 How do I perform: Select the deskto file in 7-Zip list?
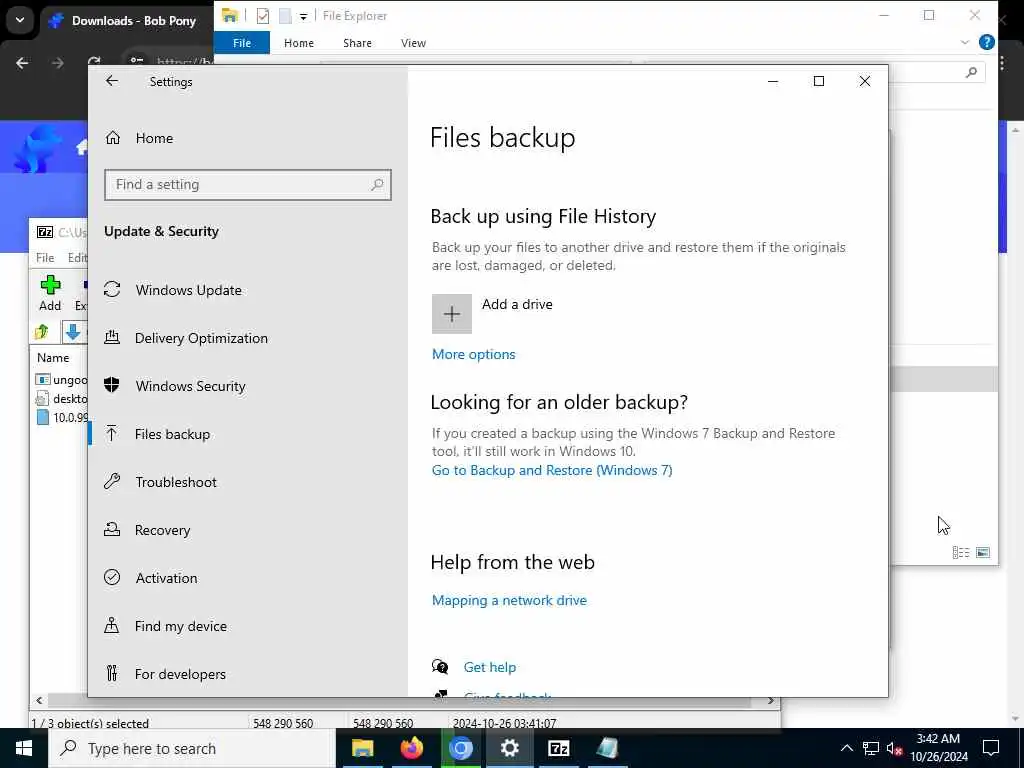(61, 398)
